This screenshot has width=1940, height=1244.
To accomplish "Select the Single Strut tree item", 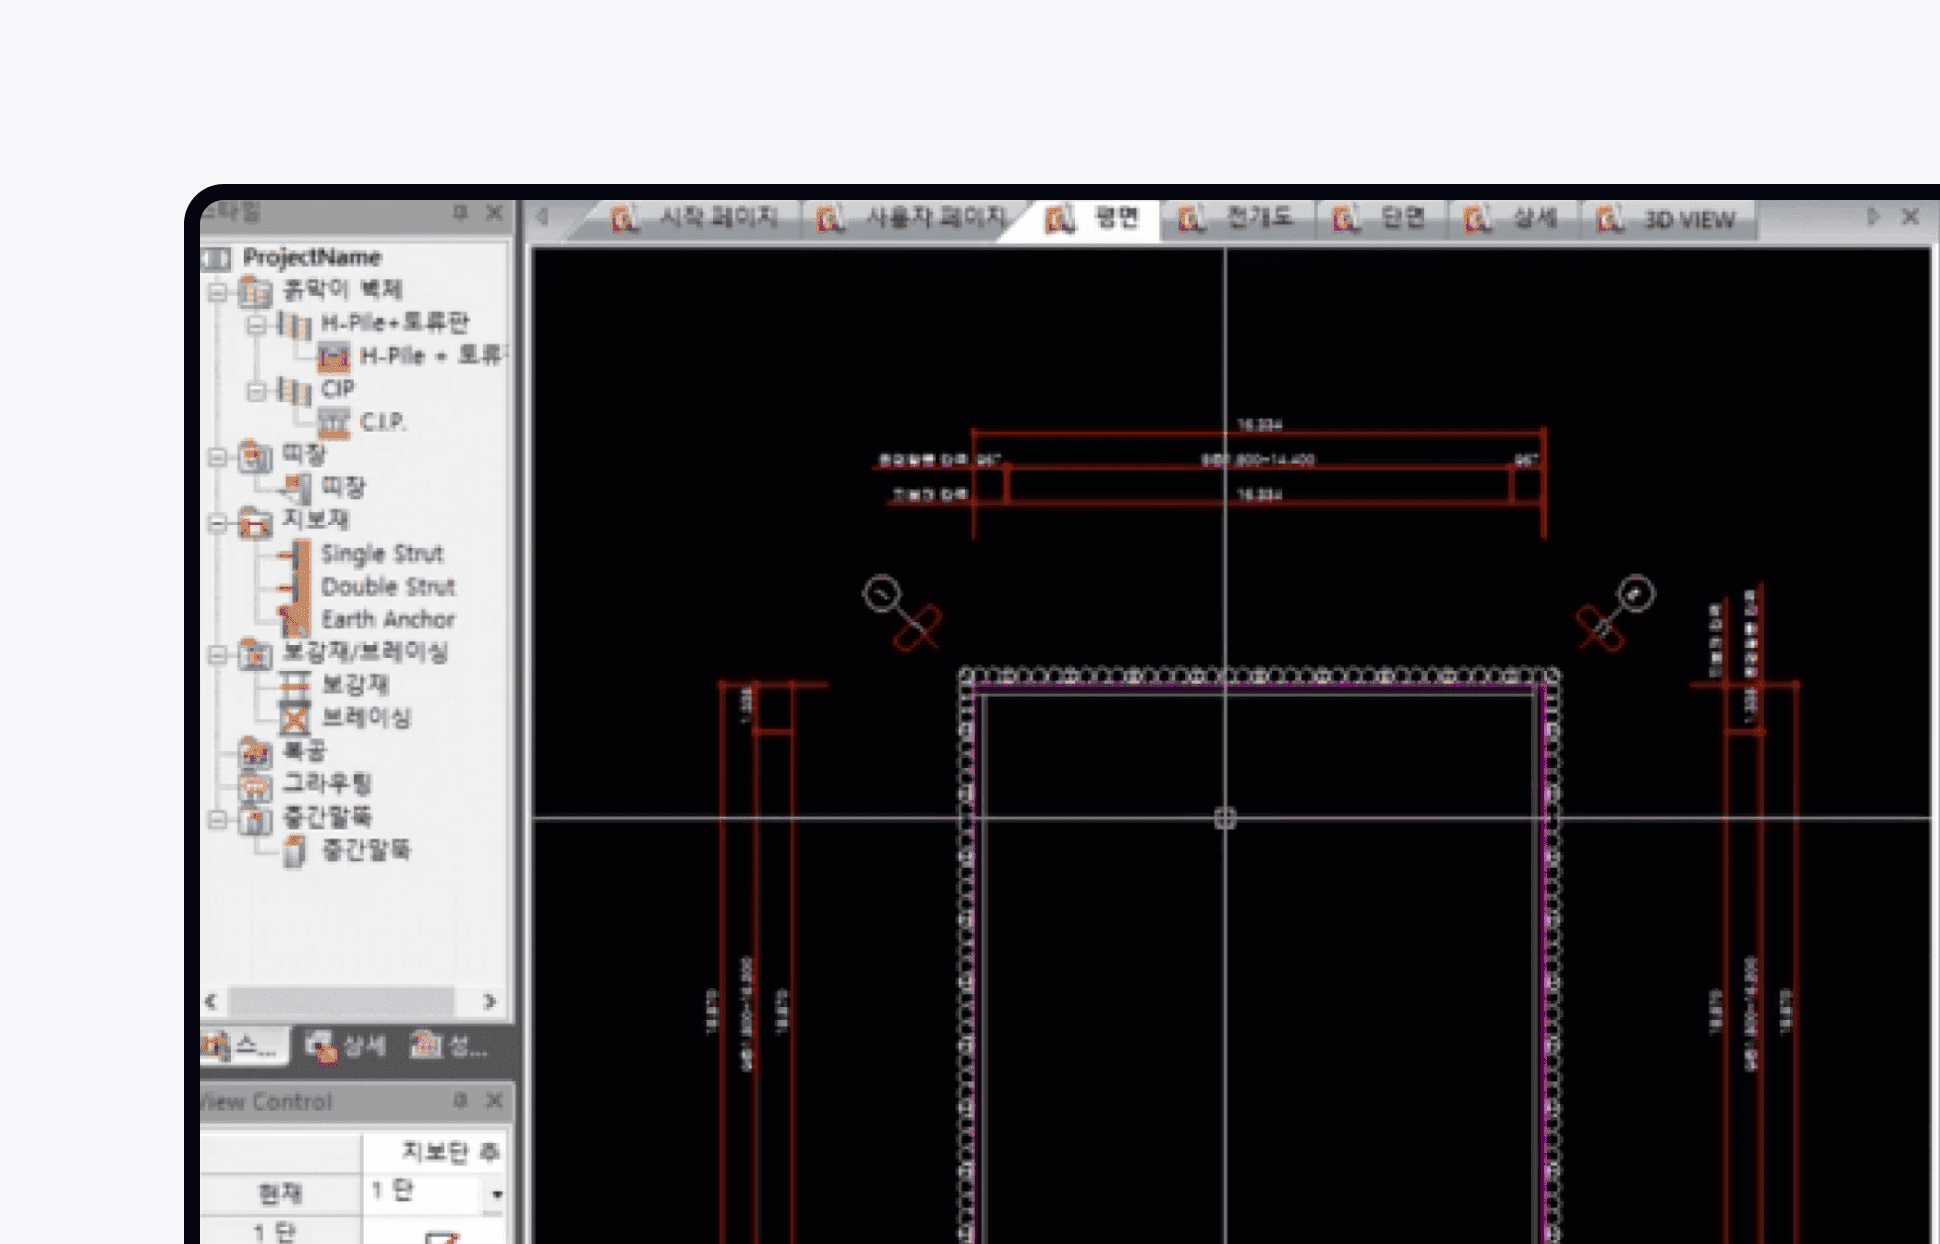I will tap(381, 554).
